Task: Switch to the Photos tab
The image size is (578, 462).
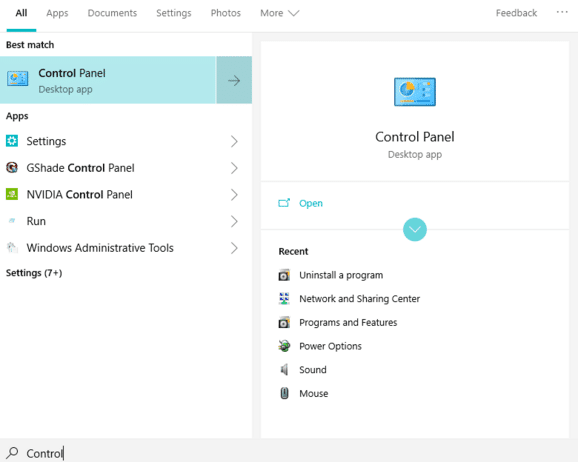Action: pos(226,13)
